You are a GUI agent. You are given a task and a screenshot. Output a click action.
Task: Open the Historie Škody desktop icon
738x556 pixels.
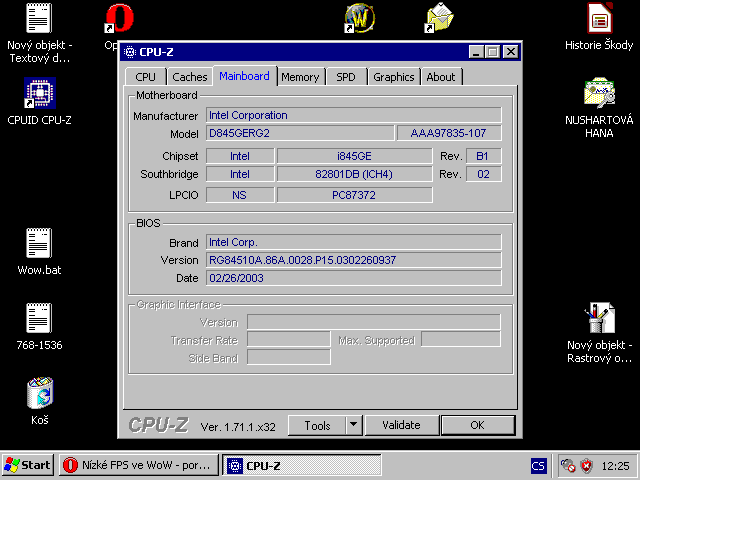pos(599,19)
